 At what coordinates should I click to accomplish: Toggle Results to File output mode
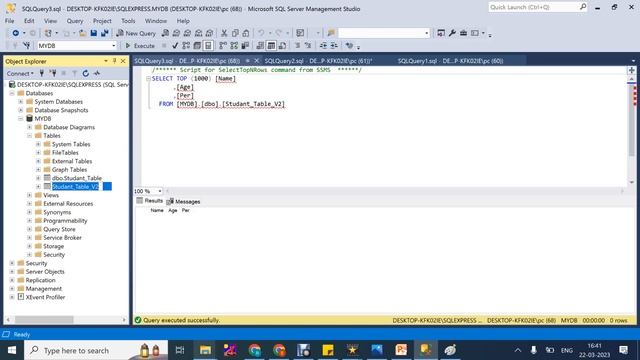point(282,46)
